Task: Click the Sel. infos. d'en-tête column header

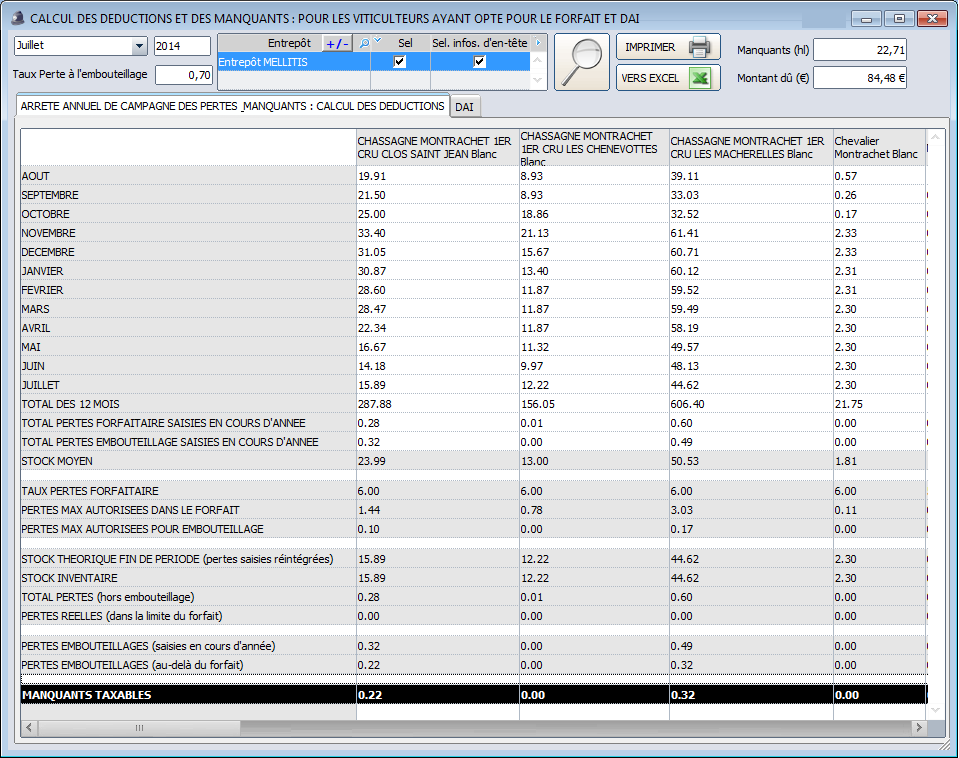Action: point(480,43)
